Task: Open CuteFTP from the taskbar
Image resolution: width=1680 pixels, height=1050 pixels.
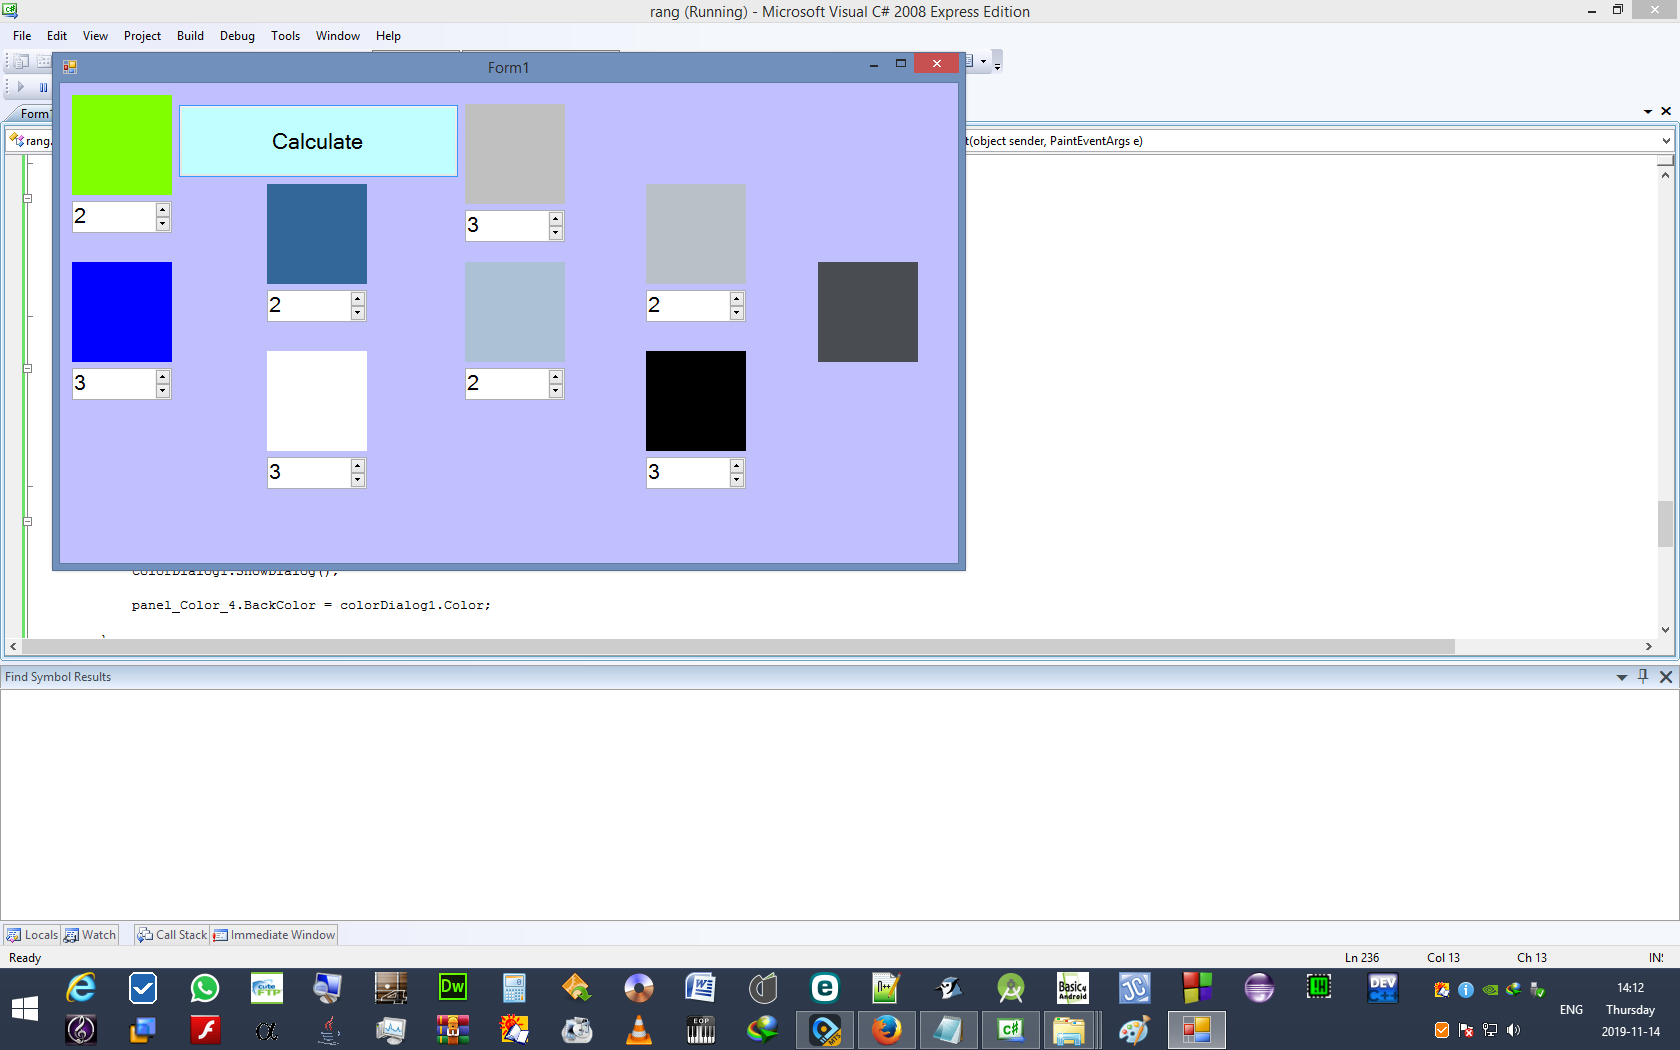Action: pyautogui.click(x=267, y=988)
